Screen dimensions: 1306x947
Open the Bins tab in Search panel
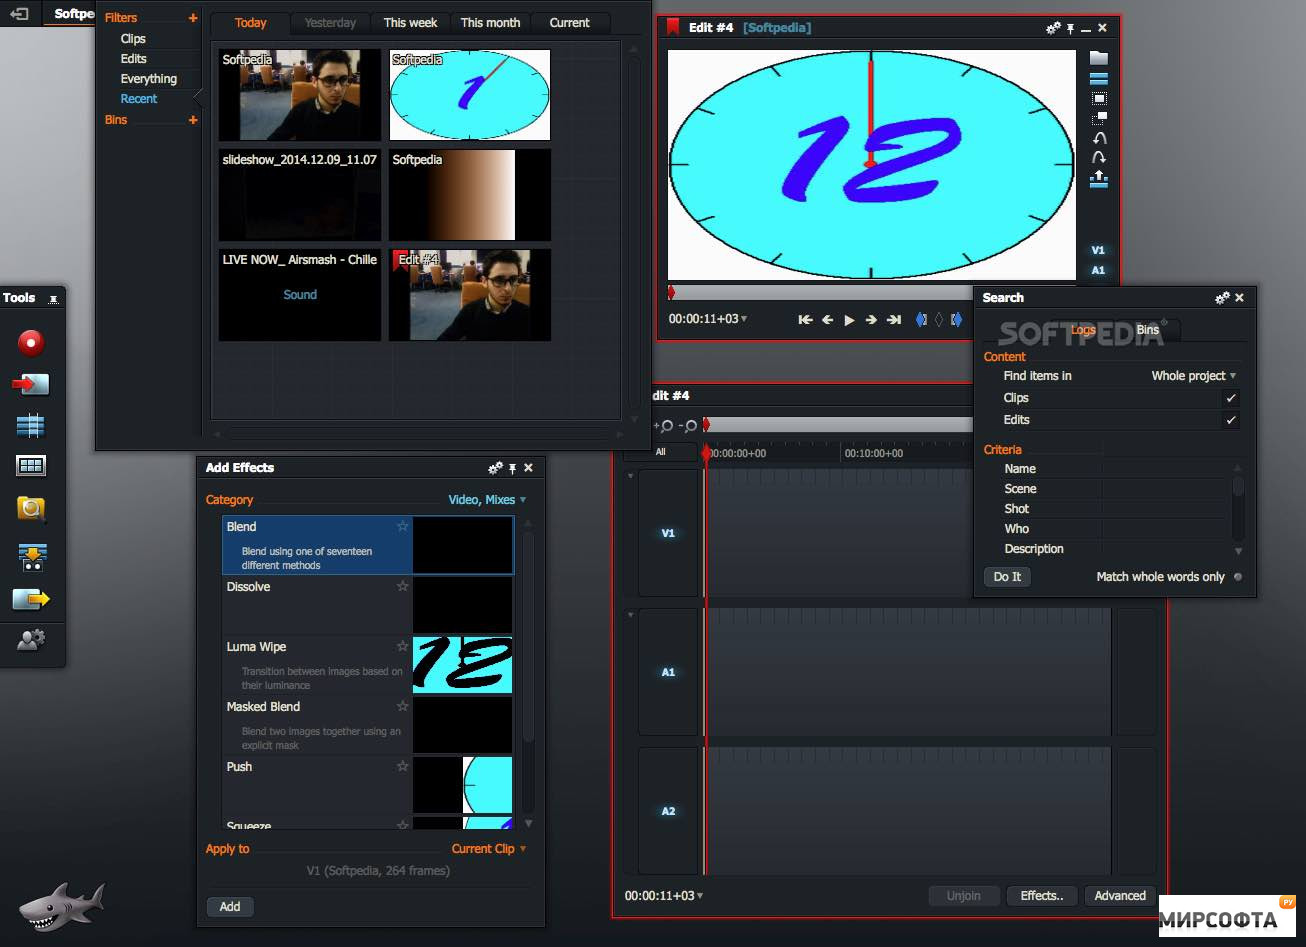1147,330
